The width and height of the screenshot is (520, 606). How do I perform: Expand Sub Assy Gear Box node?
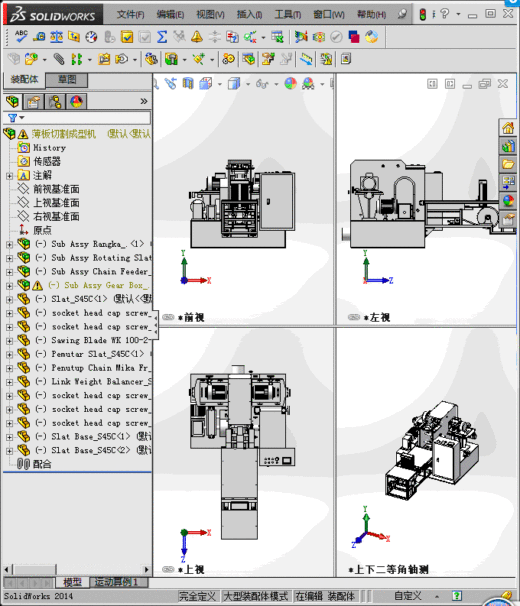tap(9, 286)
